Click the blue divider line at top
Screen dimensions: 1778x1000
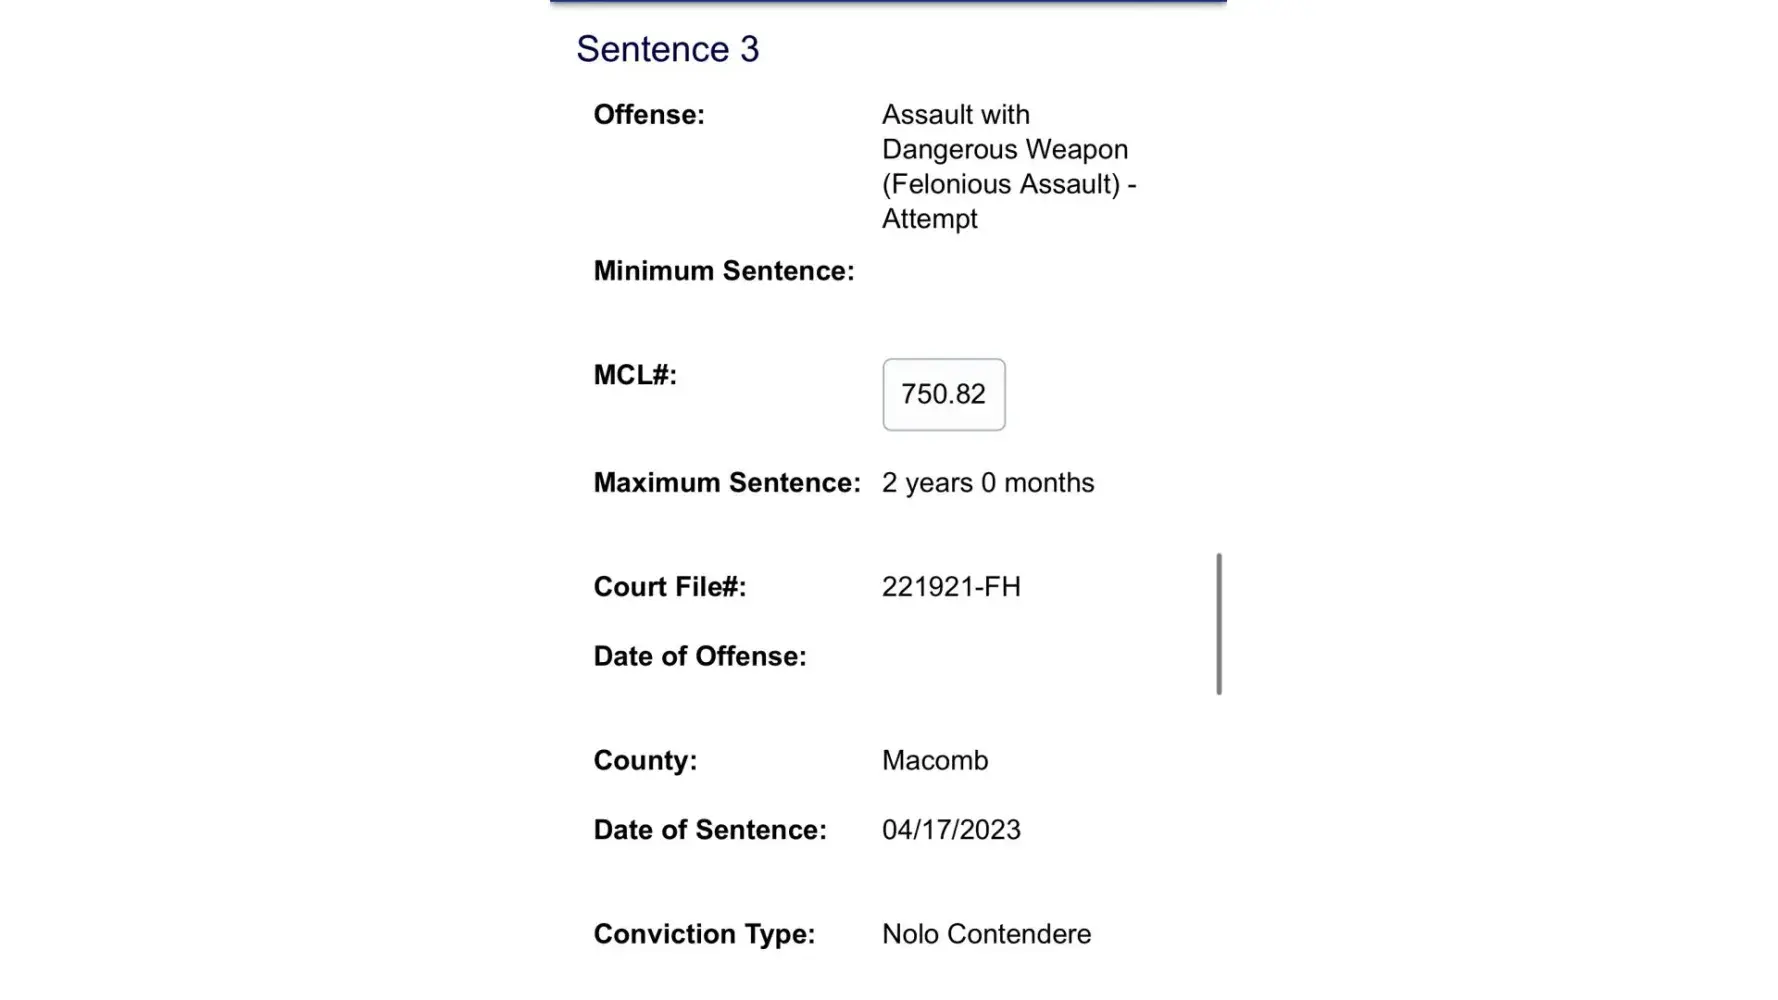[888, 2]
